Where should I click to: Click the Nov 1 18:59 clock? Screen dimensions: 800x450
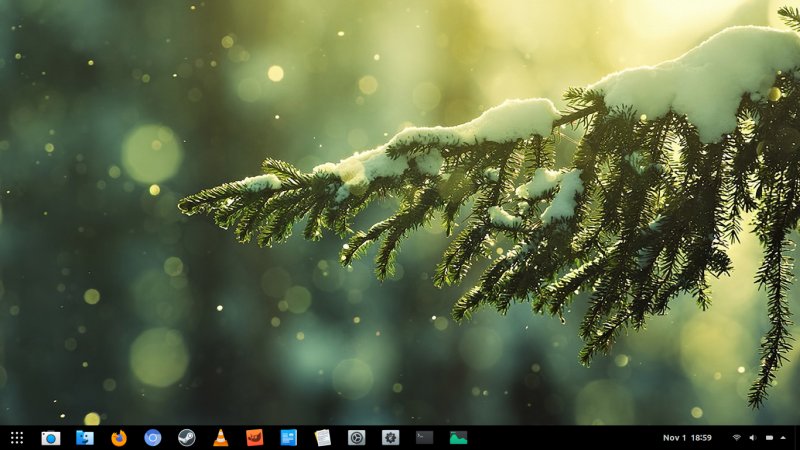pyautogui.click(x=687, y=438)
